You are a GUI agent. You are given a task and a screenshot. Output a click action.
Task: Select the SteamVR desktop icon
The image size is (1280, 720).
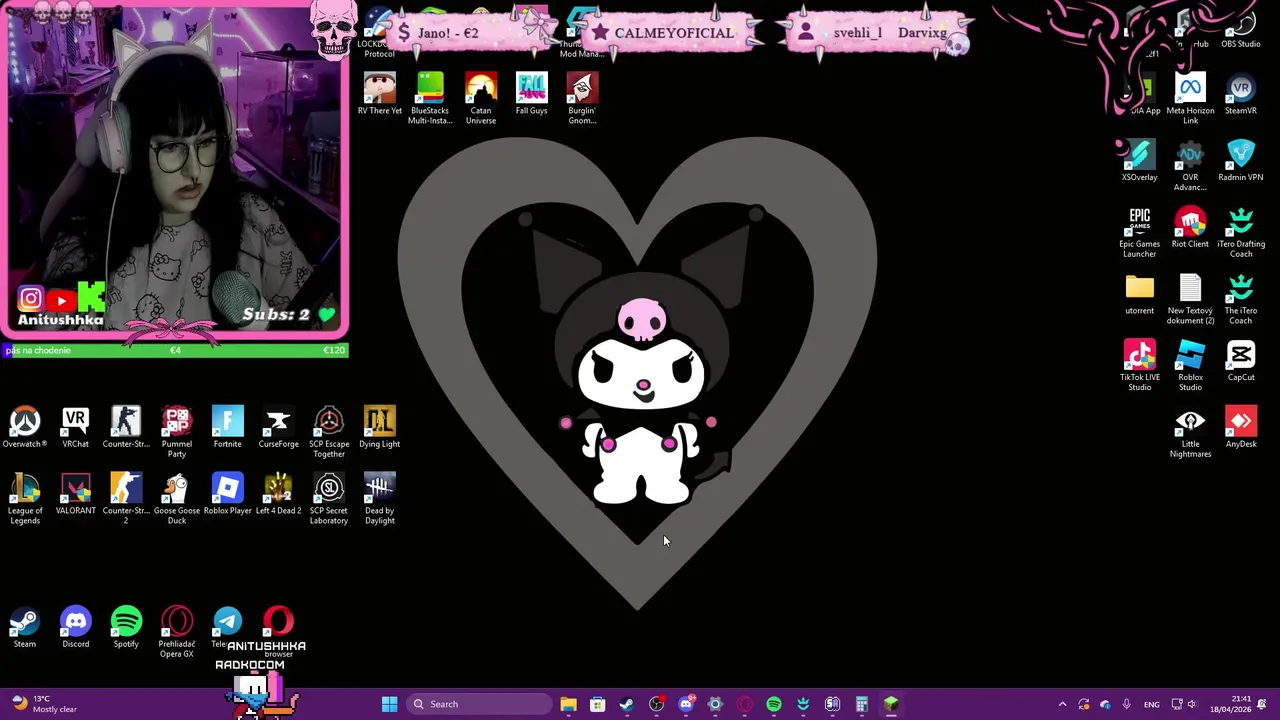[x=1241, y=94]
